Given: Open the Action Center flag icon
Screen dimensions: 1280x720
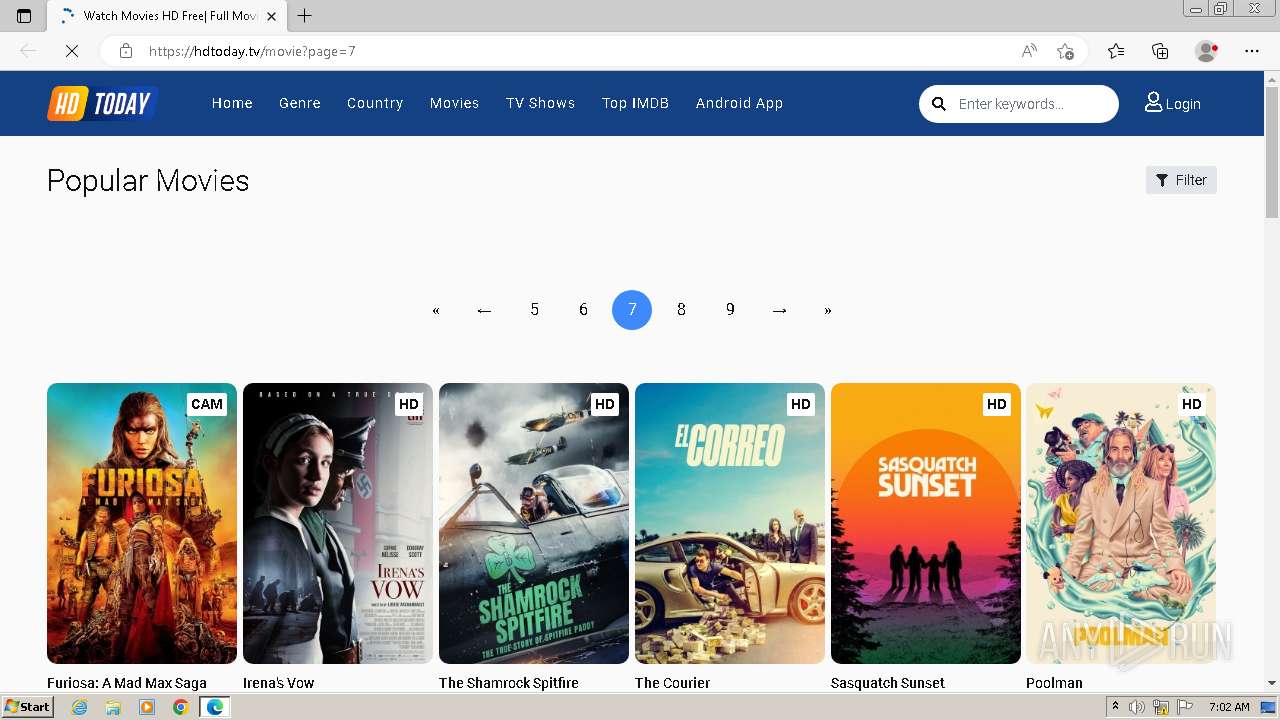Looking at the screenshot, I should coord(1185,707).
